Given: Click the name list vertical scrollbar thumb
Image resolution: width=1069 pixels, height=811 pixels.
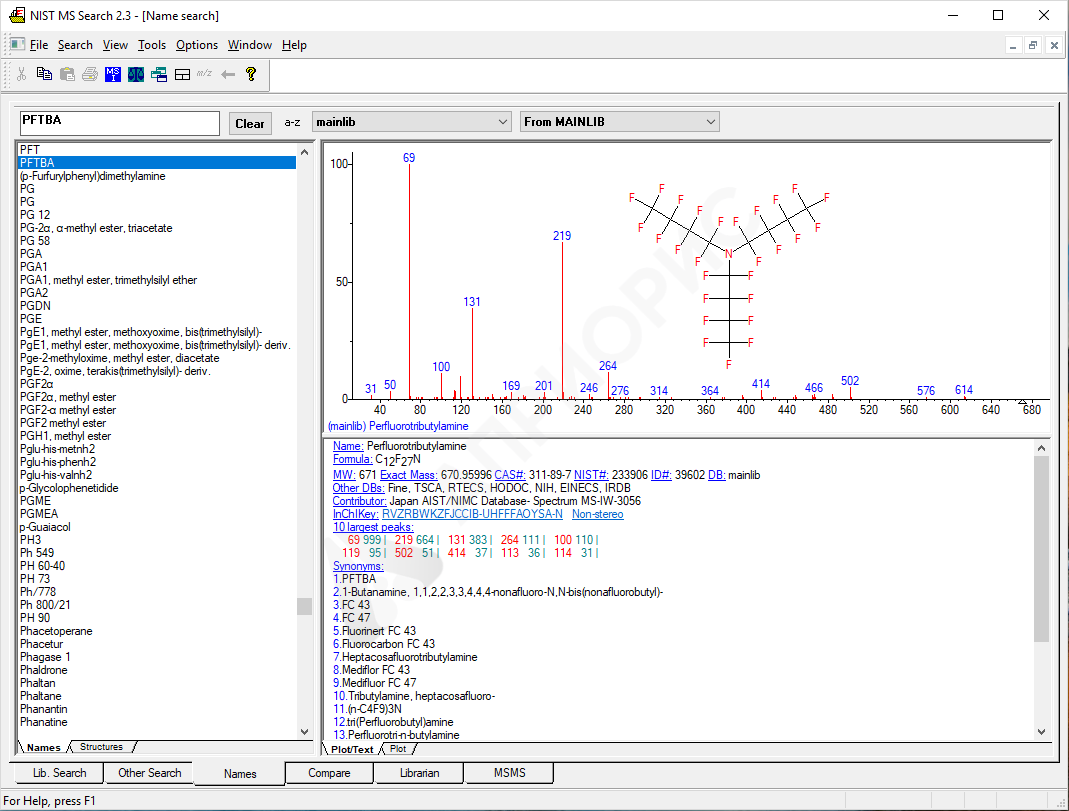Looking at the screenshot, I should pyautogui.click(x=304, y=606).
